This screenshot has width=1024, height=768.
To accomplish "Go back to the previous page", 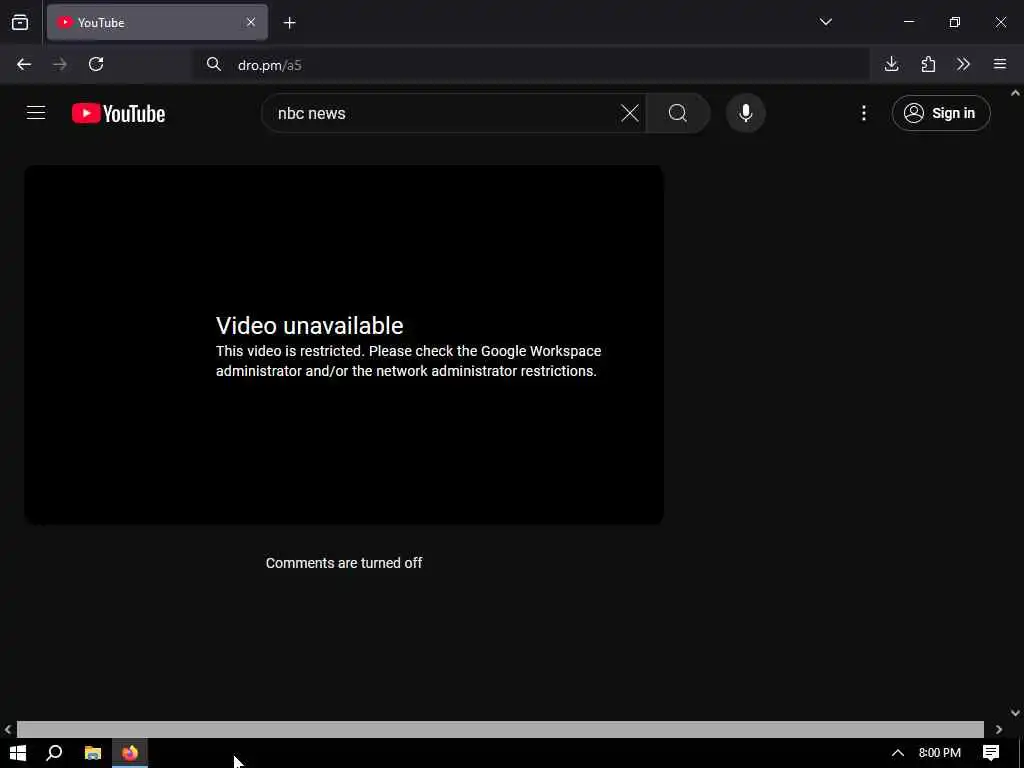I will click(x=24, y=64).
